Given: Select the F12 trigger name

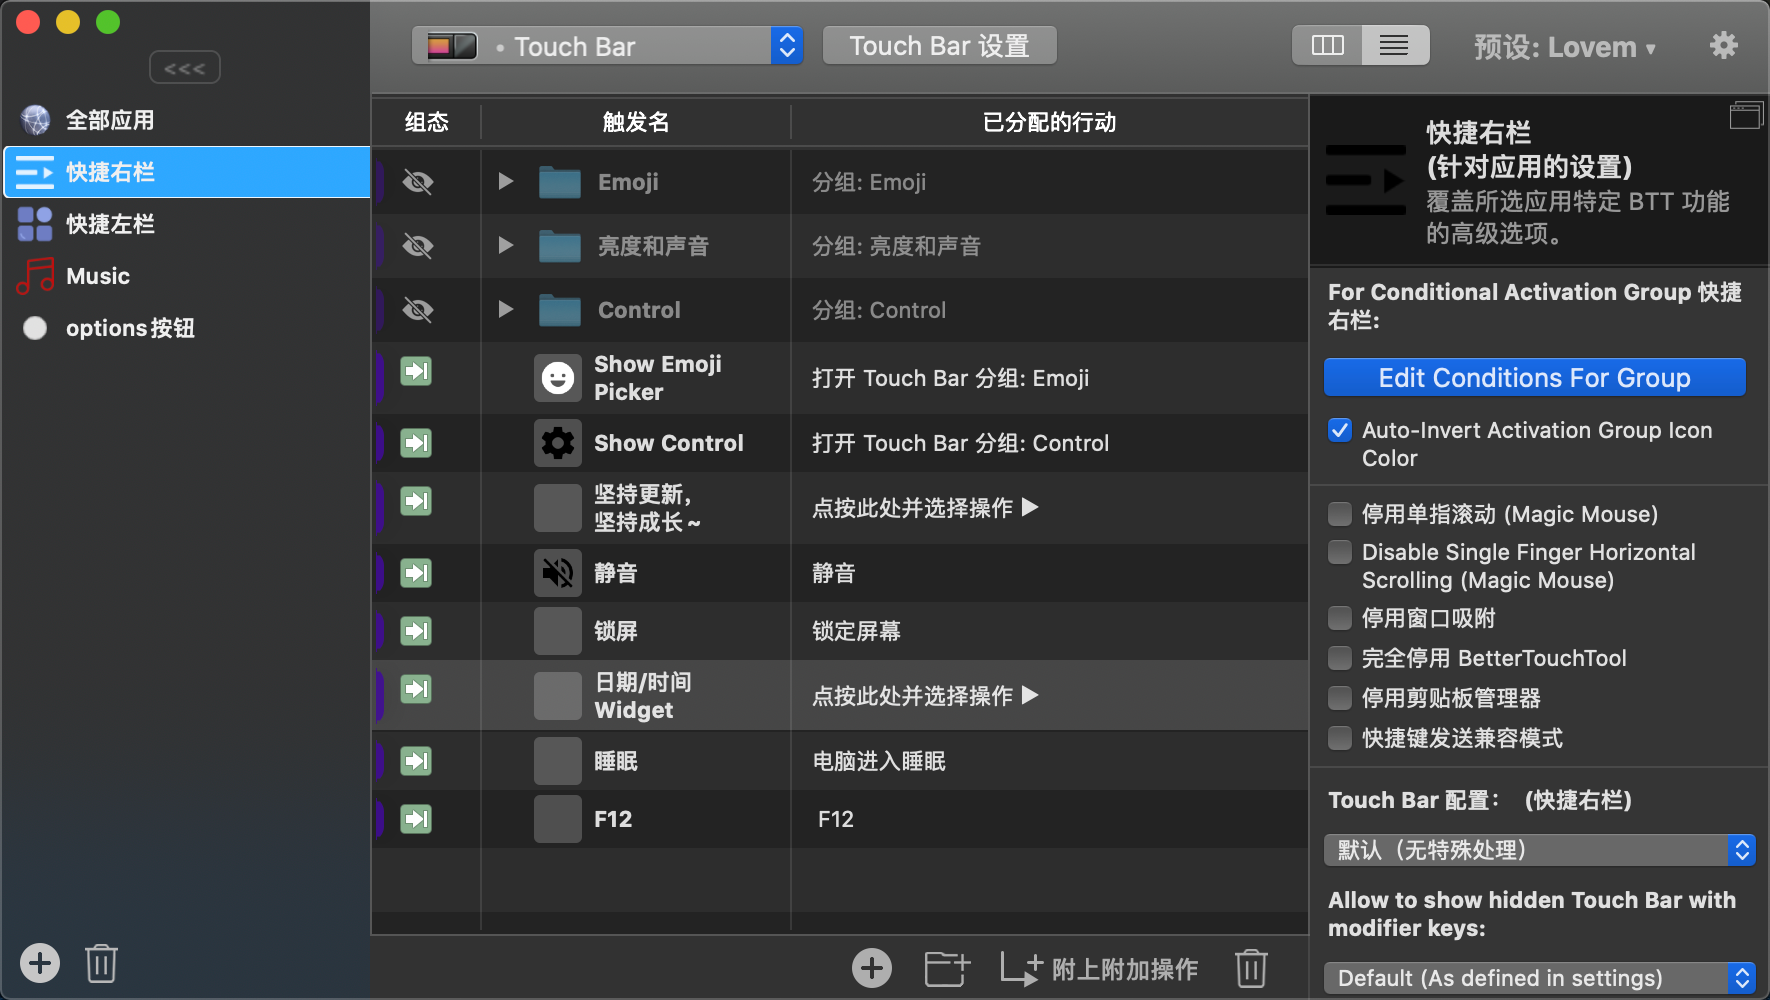Looking at the screenshot, I should (x=613, y=819).
